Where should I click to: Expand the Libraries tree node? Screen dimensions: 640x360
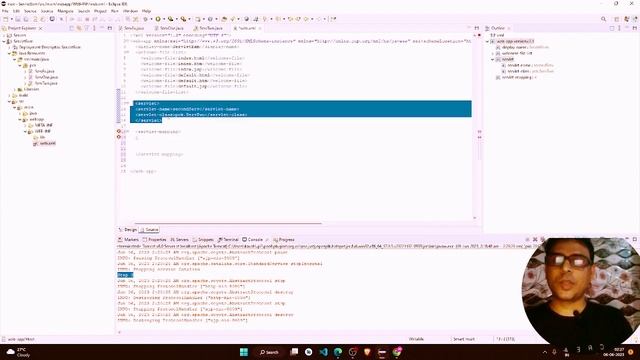click(15, 89)
